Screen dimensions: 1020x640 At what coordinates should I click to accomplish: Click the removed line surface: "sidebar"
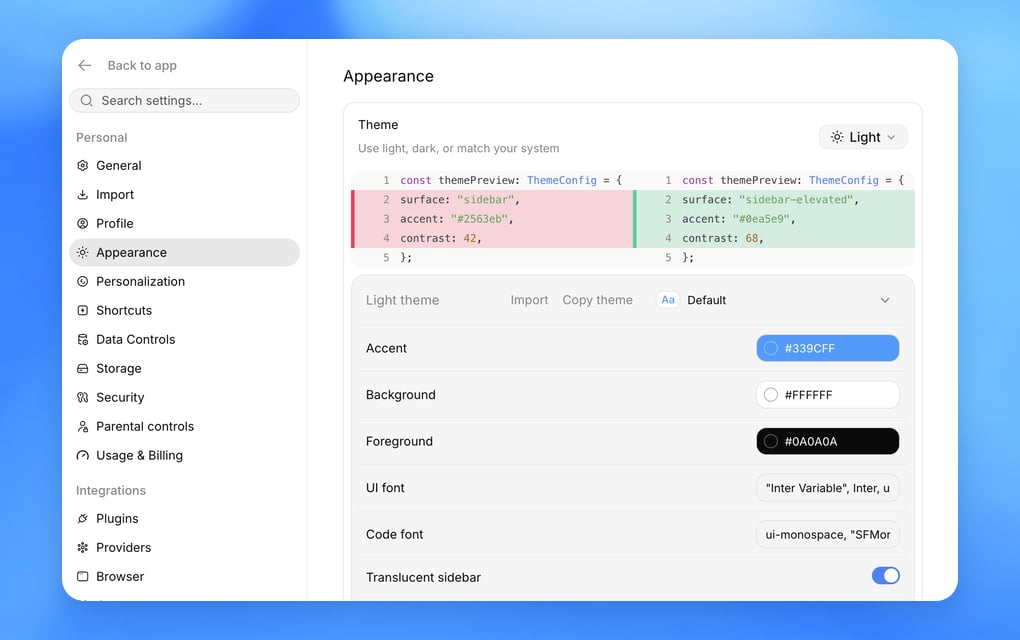(492, 200)
